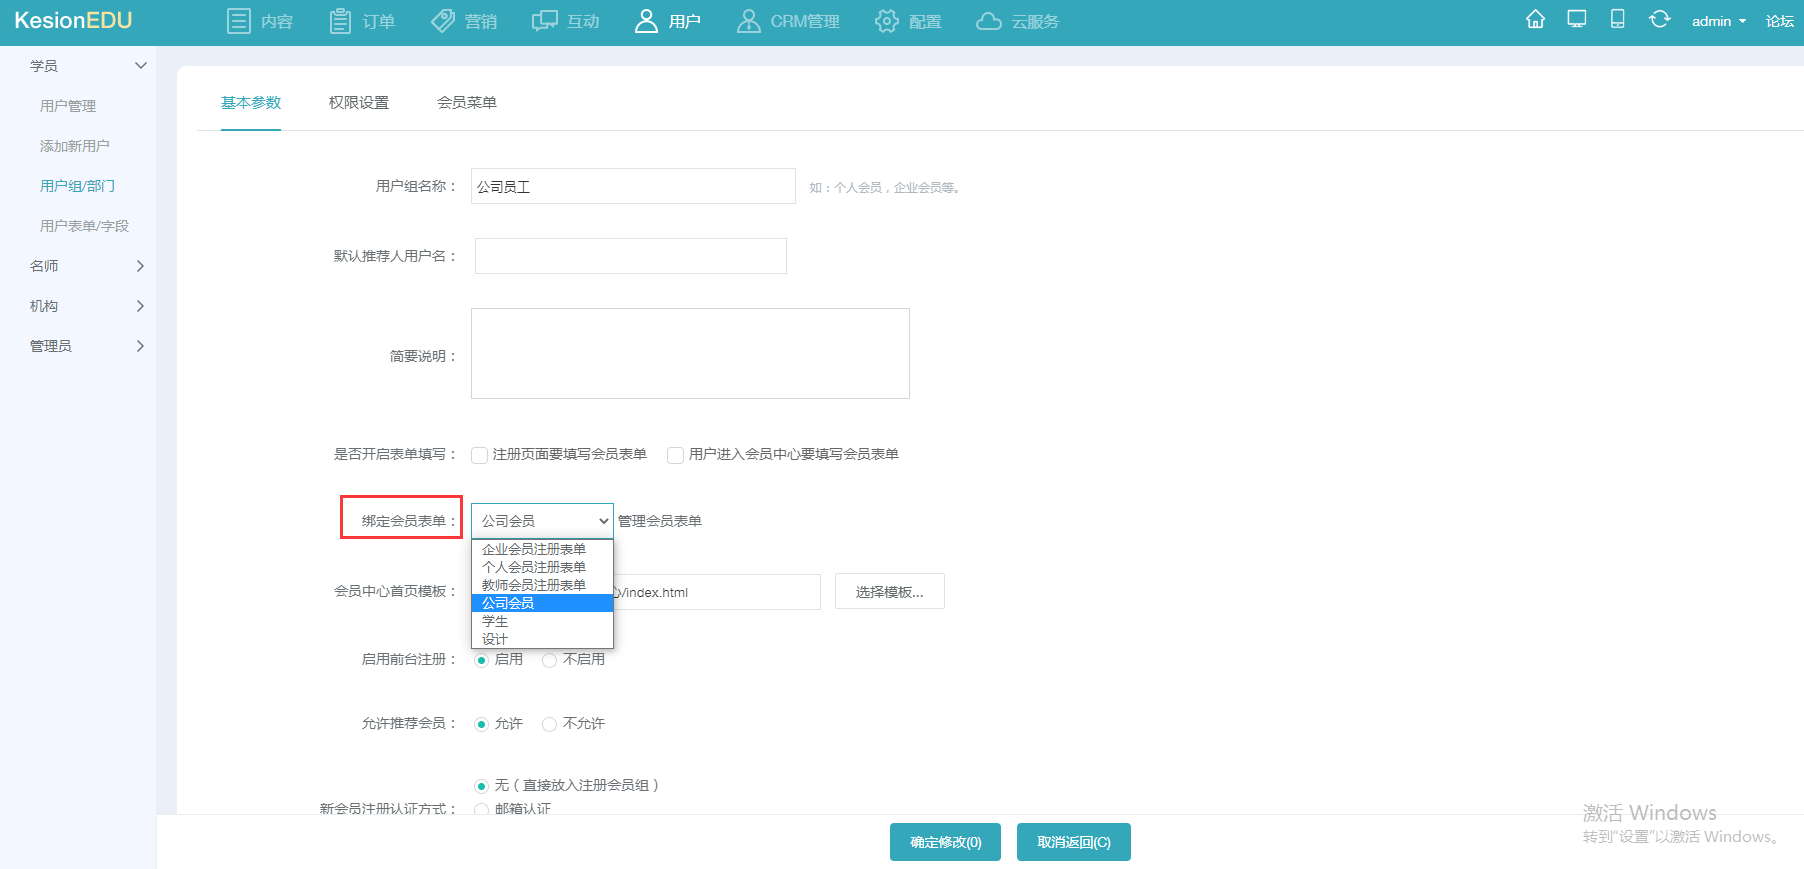Select 不允许 for recommending members

pyautogui.click(x=549, y=724)
